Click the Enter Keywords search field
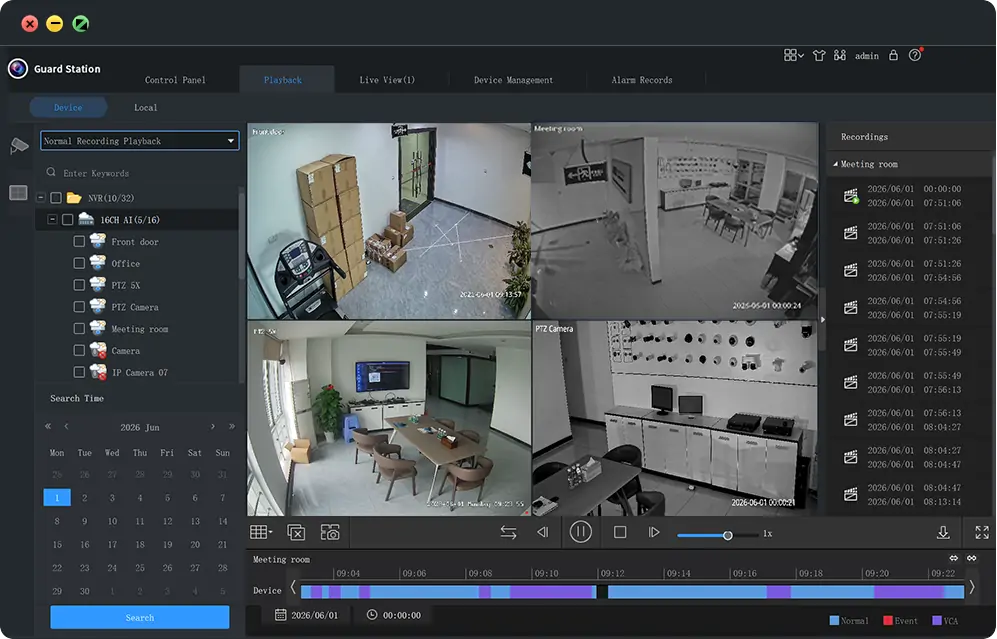This screenshot has width=997, height=639. click(x=140, y=173)
